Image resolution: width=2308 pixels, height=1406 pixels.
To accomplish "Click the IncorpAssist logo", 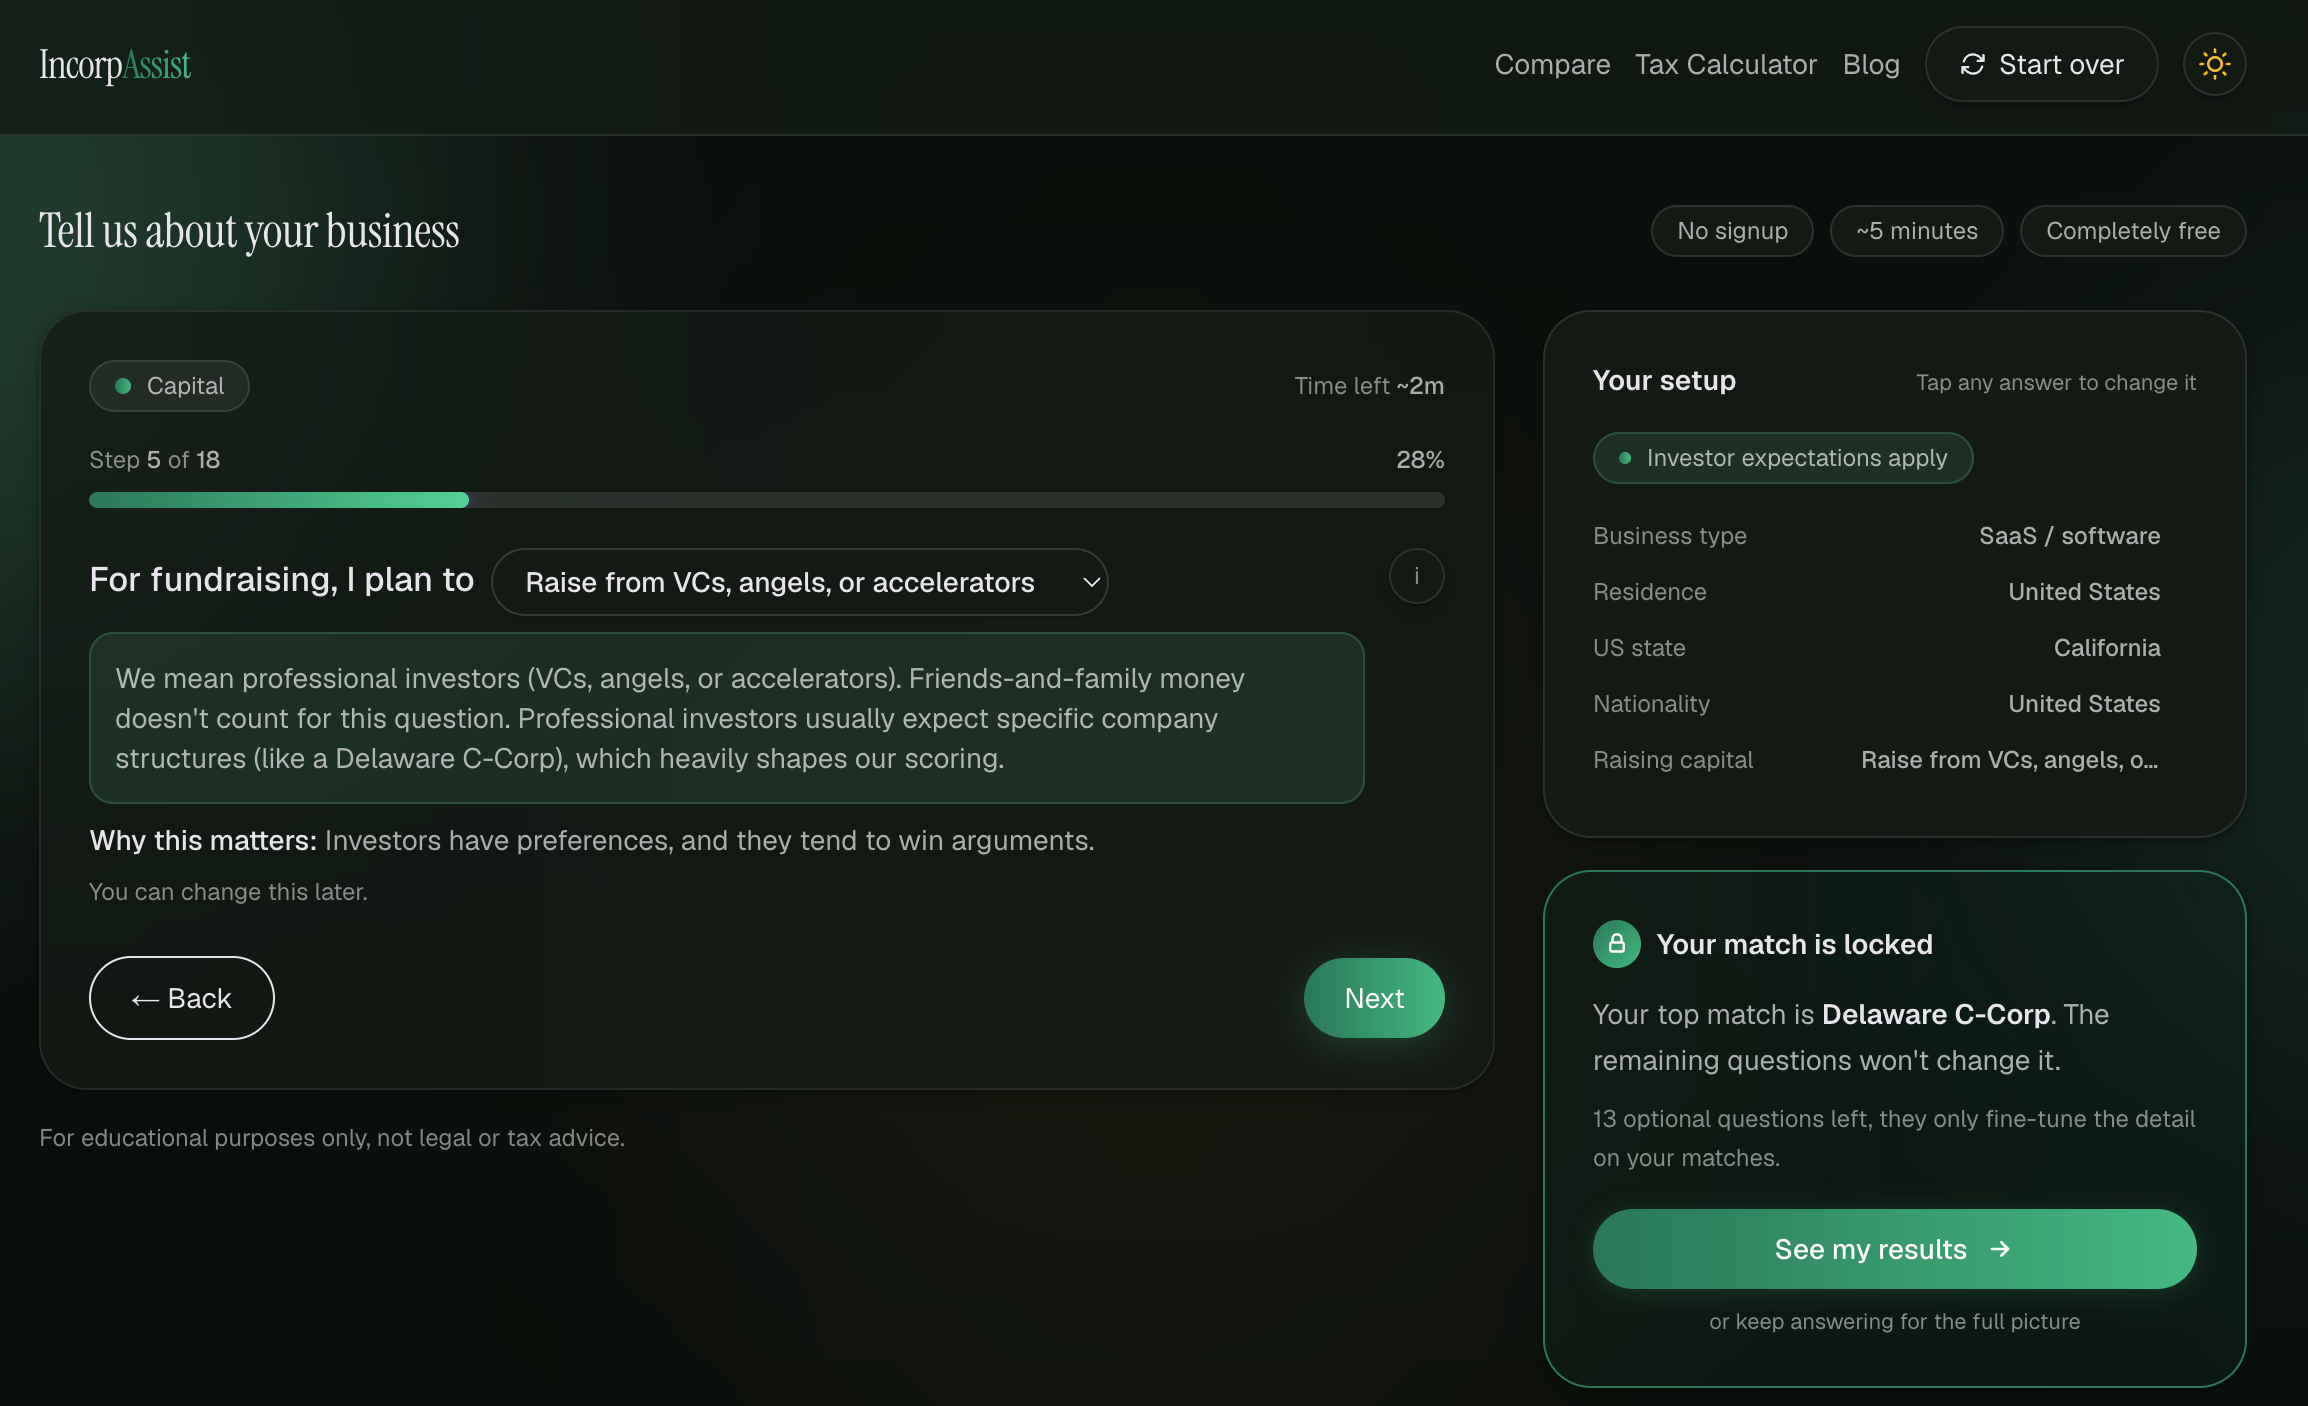I will click(x=115, y=65).
